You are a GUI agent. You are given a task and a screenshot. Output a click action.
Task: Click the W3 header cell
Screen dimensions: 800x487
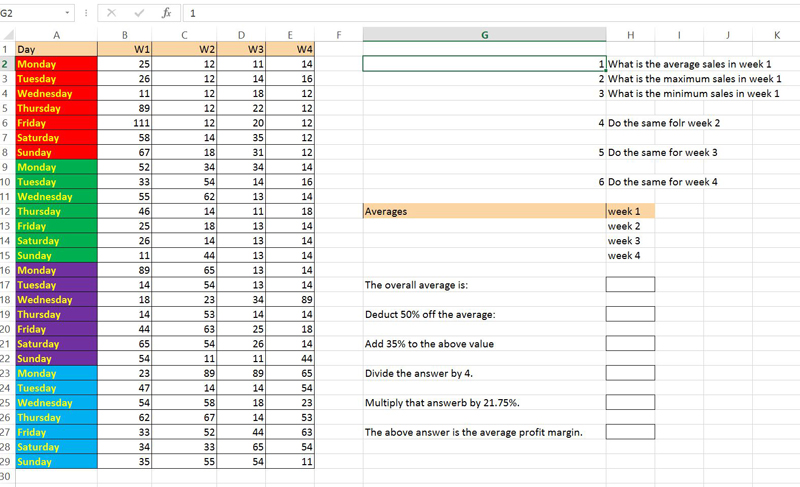[241, 49]
